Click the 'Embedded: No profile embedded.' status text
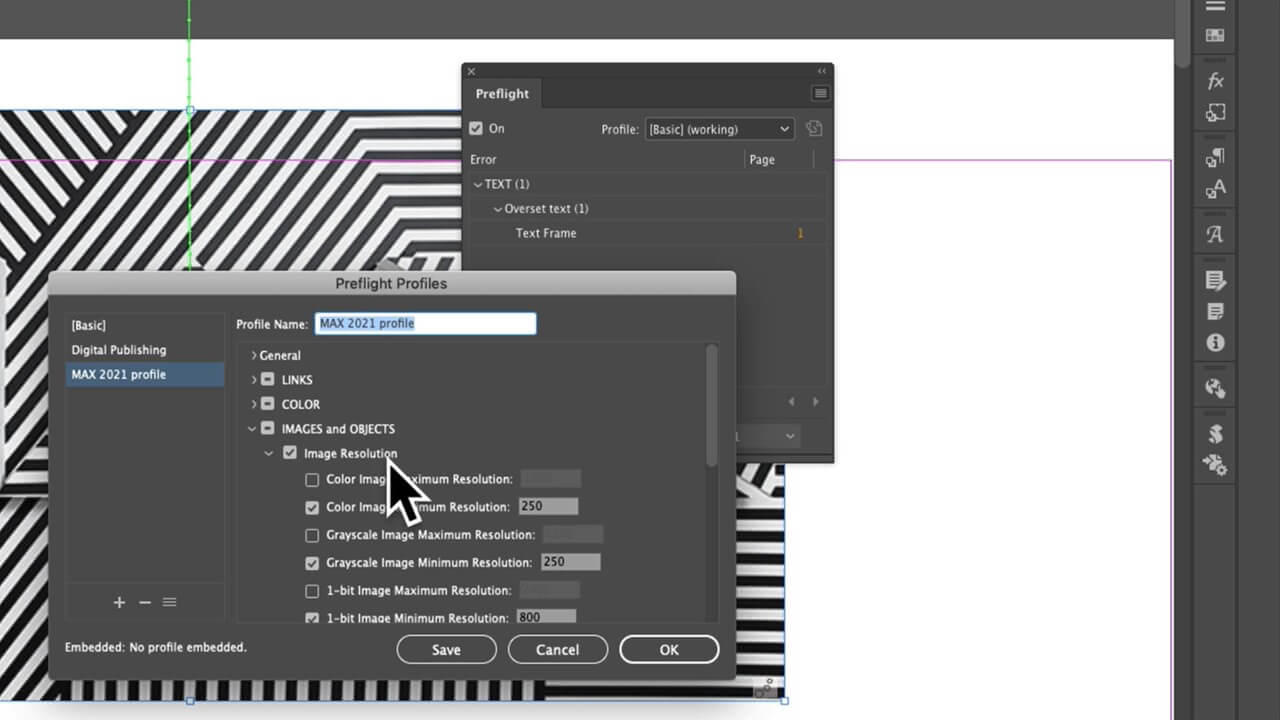1280x720 pixels. click(x=156, y=647)
